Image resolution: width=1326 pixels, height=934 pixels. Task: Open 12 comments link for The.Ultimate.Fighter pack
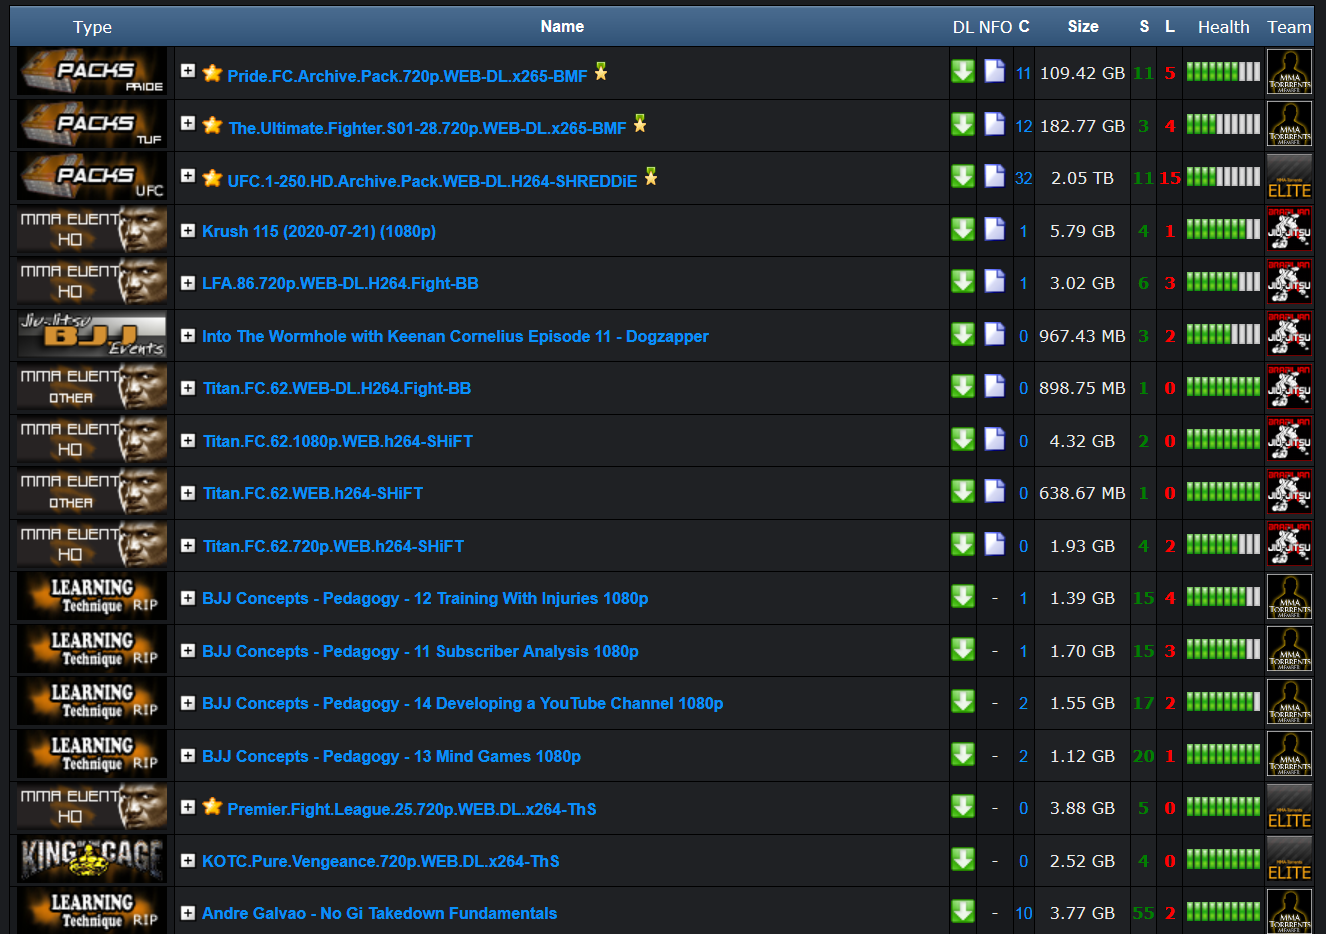pos(1023,126)
